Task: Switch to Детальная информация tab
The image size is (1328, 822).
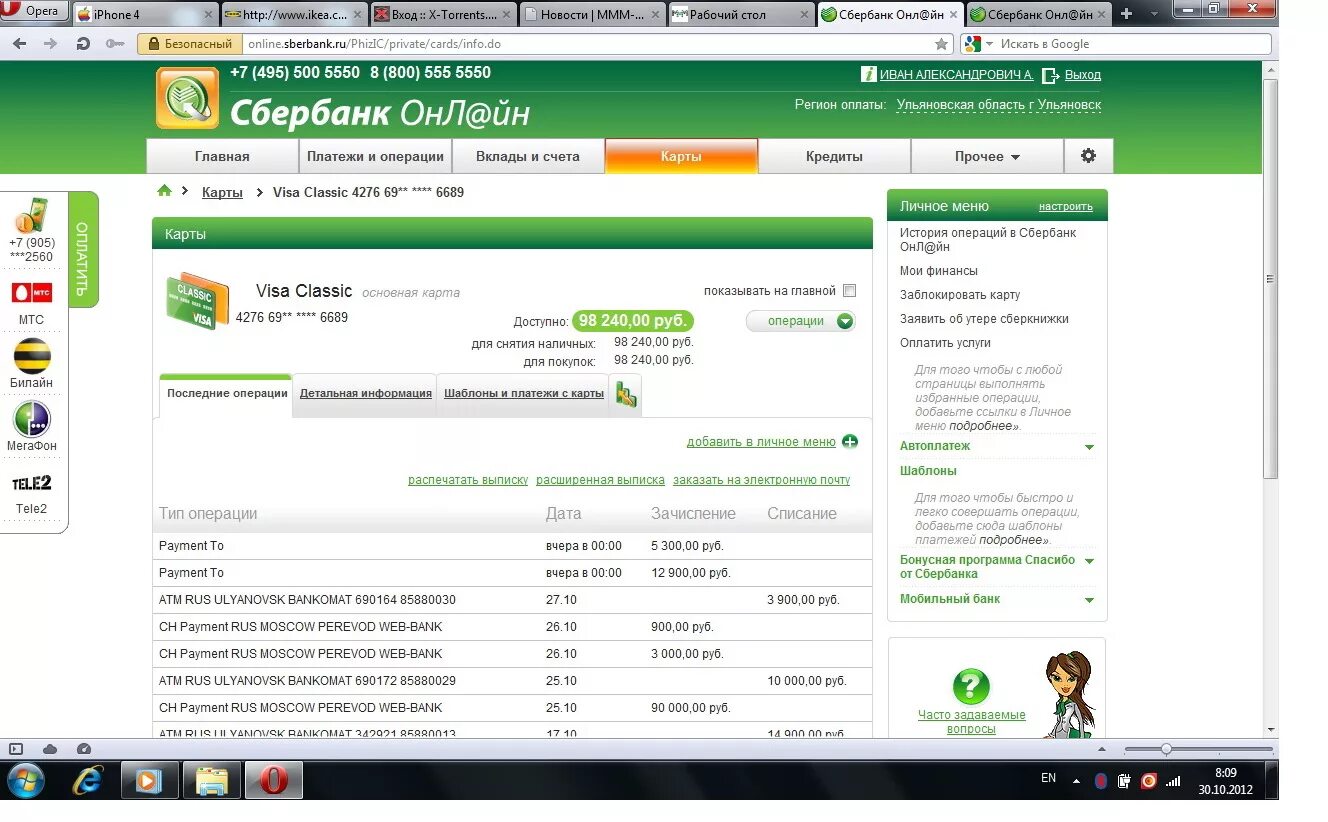Action: [365, 393]
